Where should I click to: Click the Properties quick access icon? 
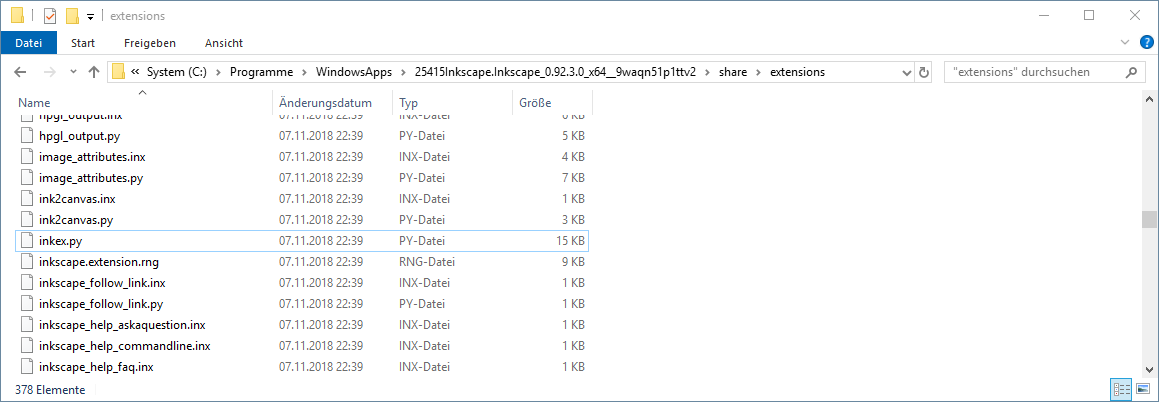tap(50, 16)
